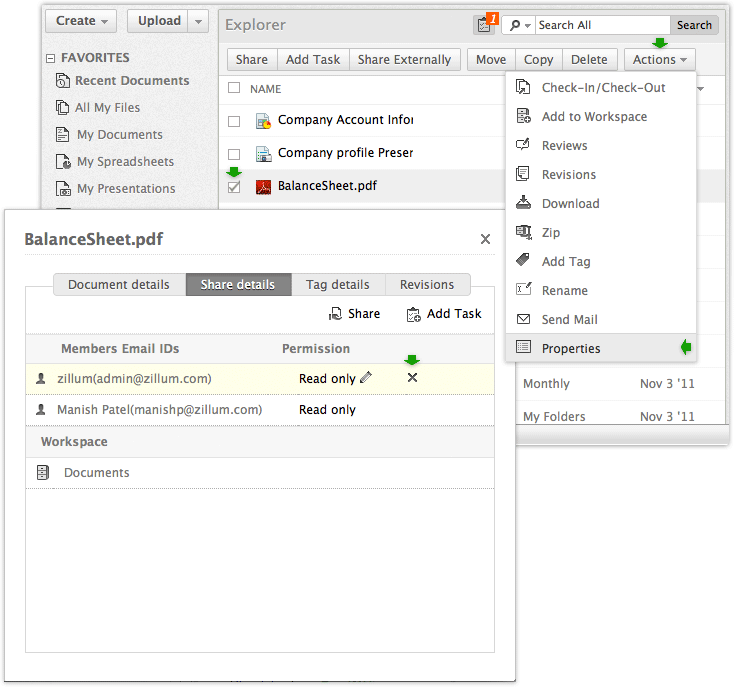Click the Search button

pyautogui.click(x=694, y=25)
